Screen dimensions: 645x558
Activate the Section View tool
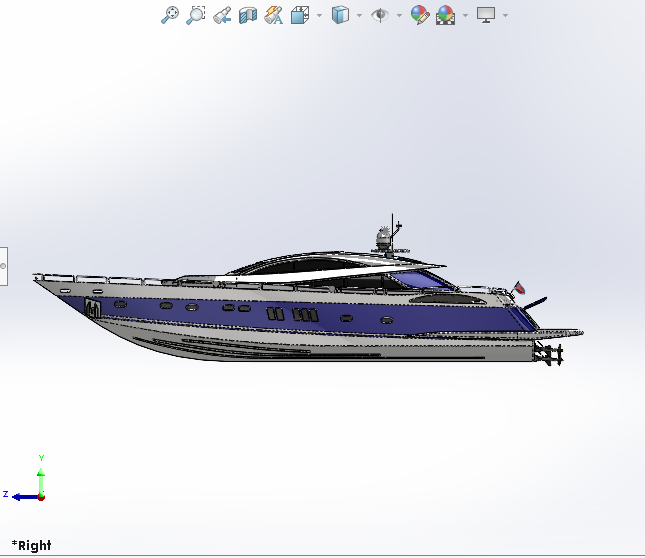click(x=248, y=15)
